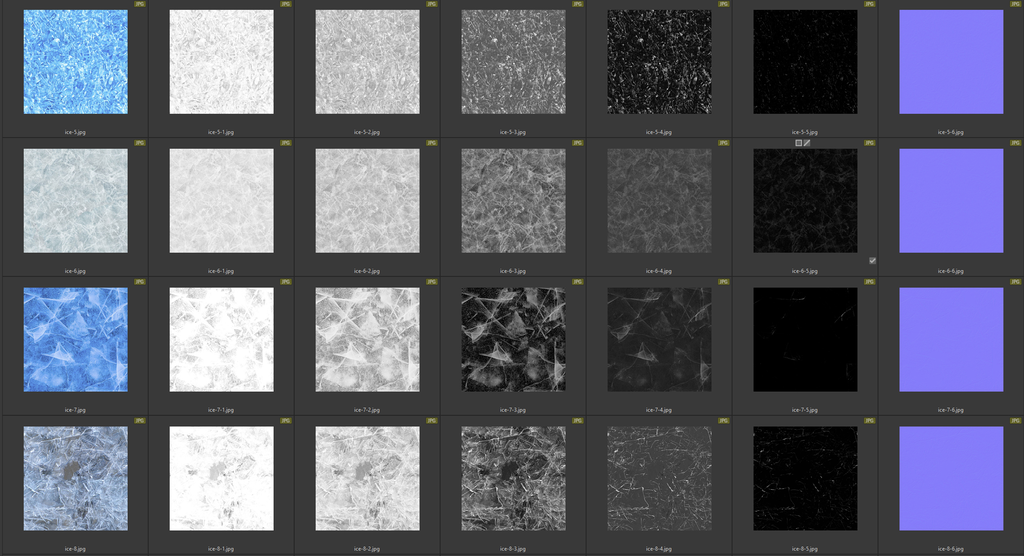Click the JPG badge on ice-5-4.jpg
This screenshot has height=556, width=1024.
724,4
